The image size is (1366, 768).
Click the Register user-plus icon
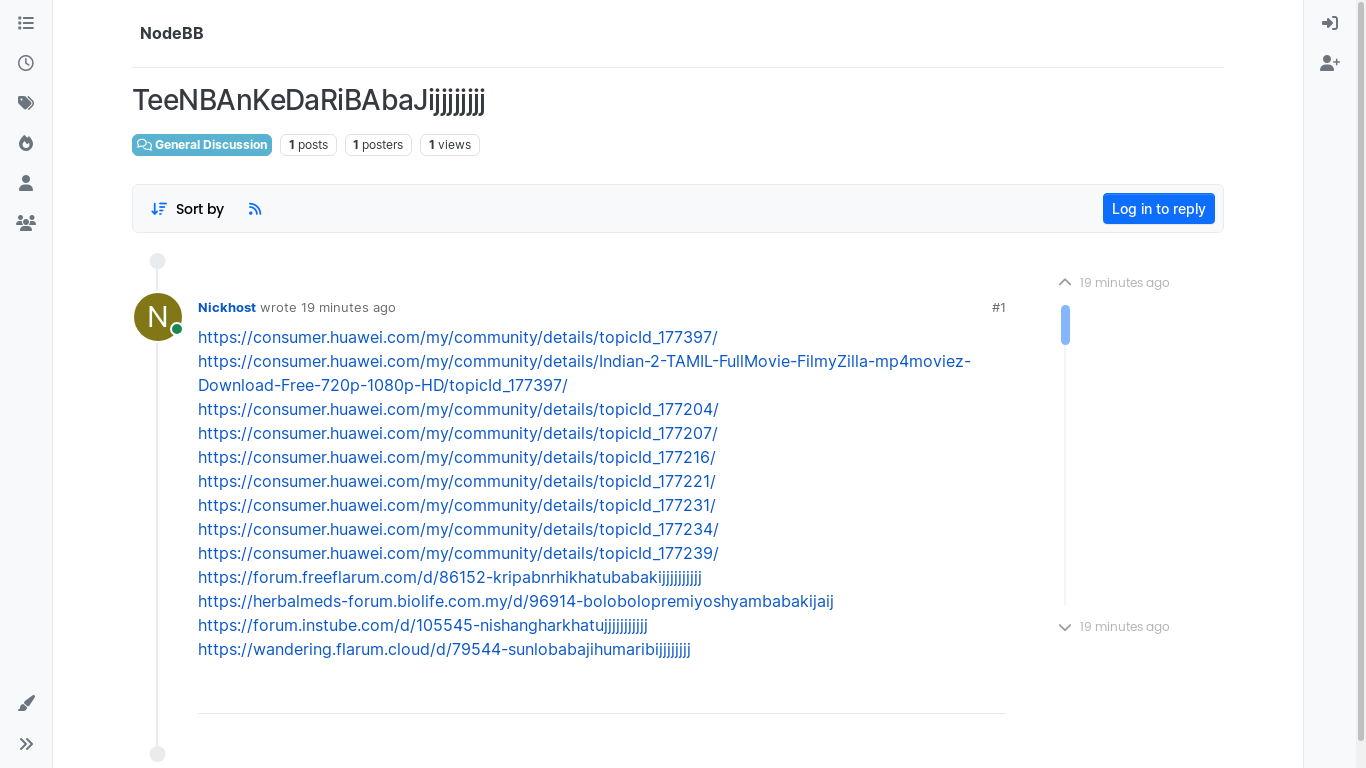[1330, 63]
